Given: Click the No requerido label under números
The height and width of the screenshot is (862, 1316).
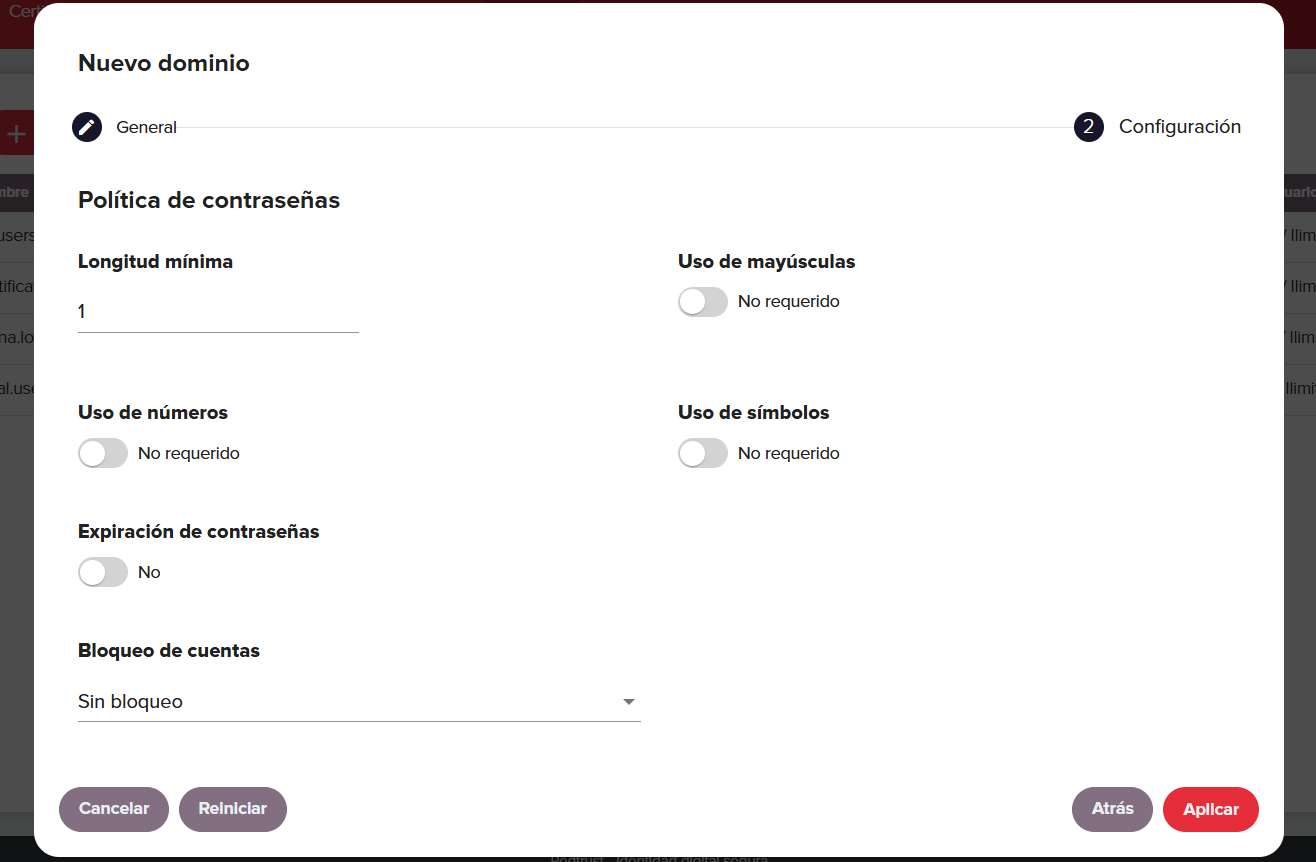Looking at the screenshot, I should [x=189, y=453].
